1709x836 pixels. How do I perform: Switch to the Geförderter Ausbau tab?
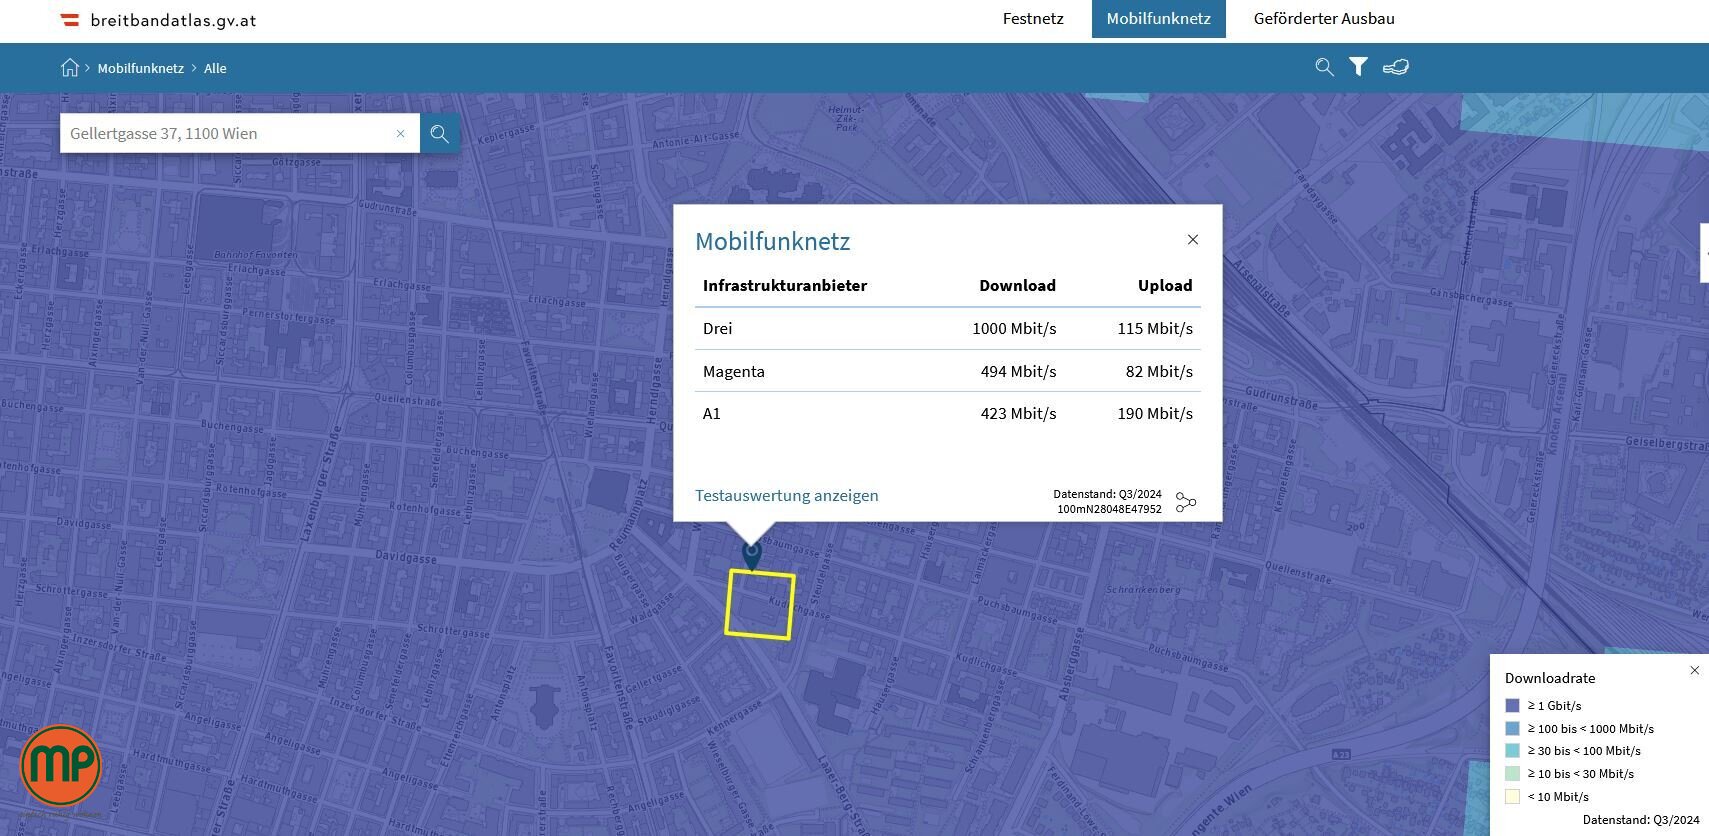pyautogui.click(x=1323, y=19)
